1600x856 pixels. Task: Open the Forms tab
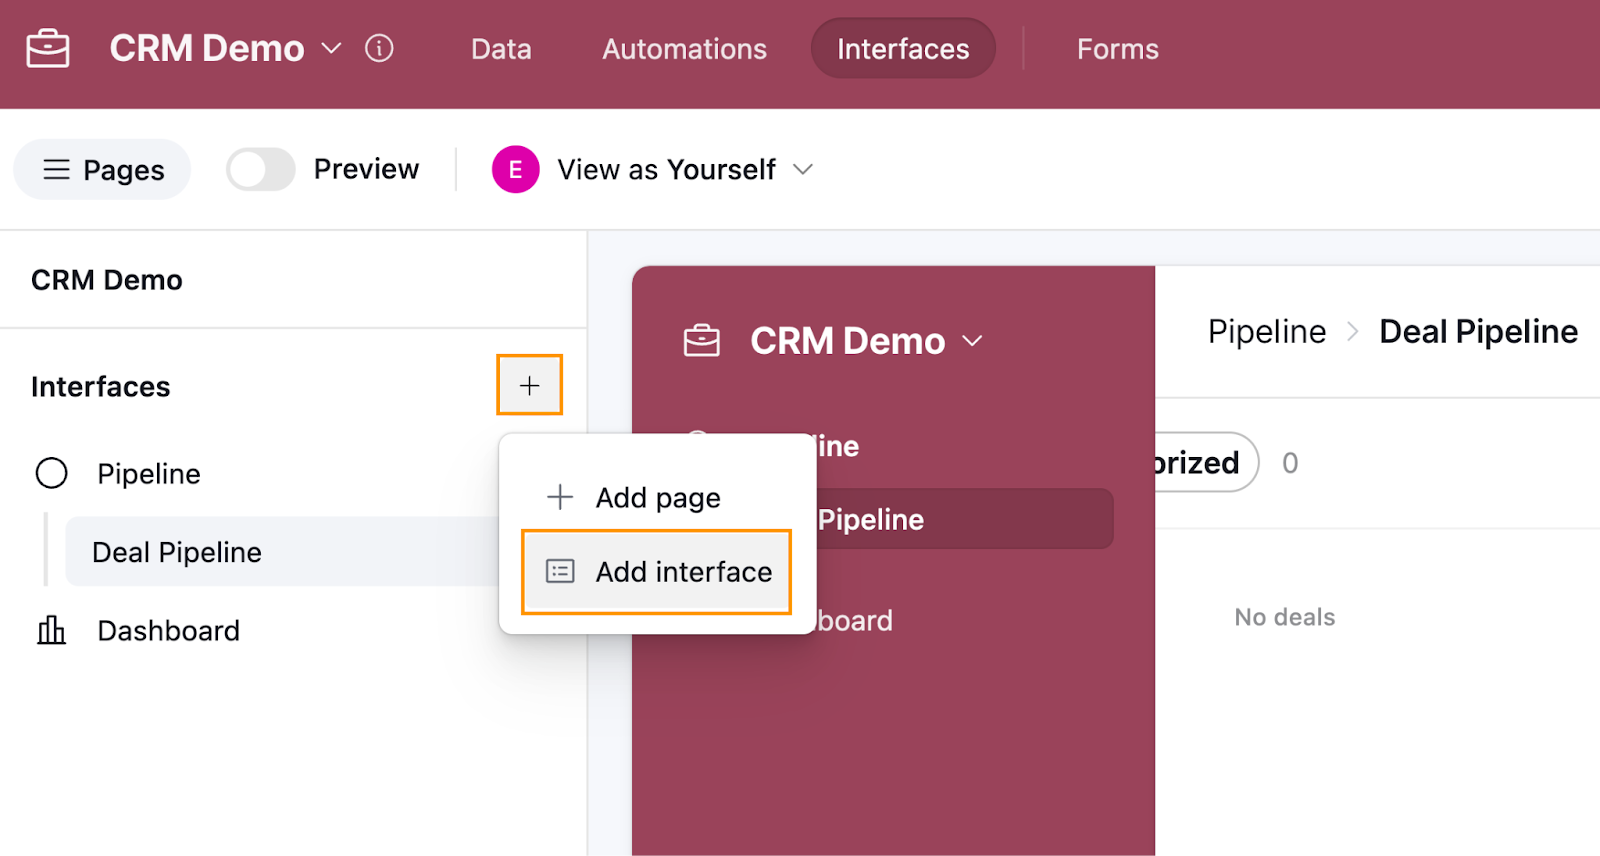point(1117,49)
